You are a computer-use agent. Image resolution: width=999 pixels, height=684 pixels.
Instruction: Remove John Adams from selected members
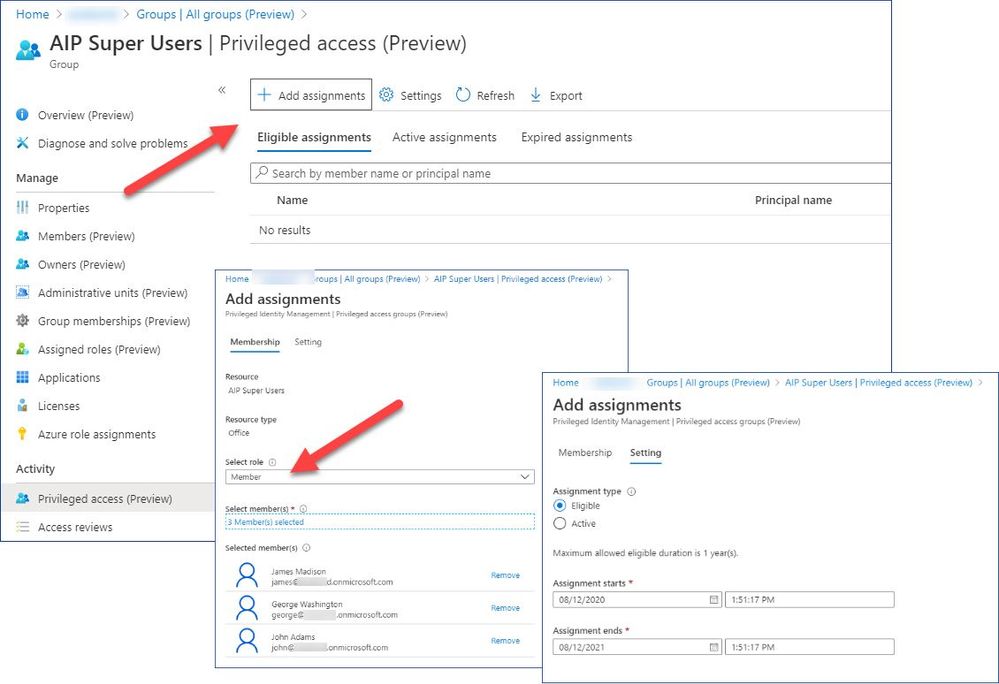(x=505, y=641)
